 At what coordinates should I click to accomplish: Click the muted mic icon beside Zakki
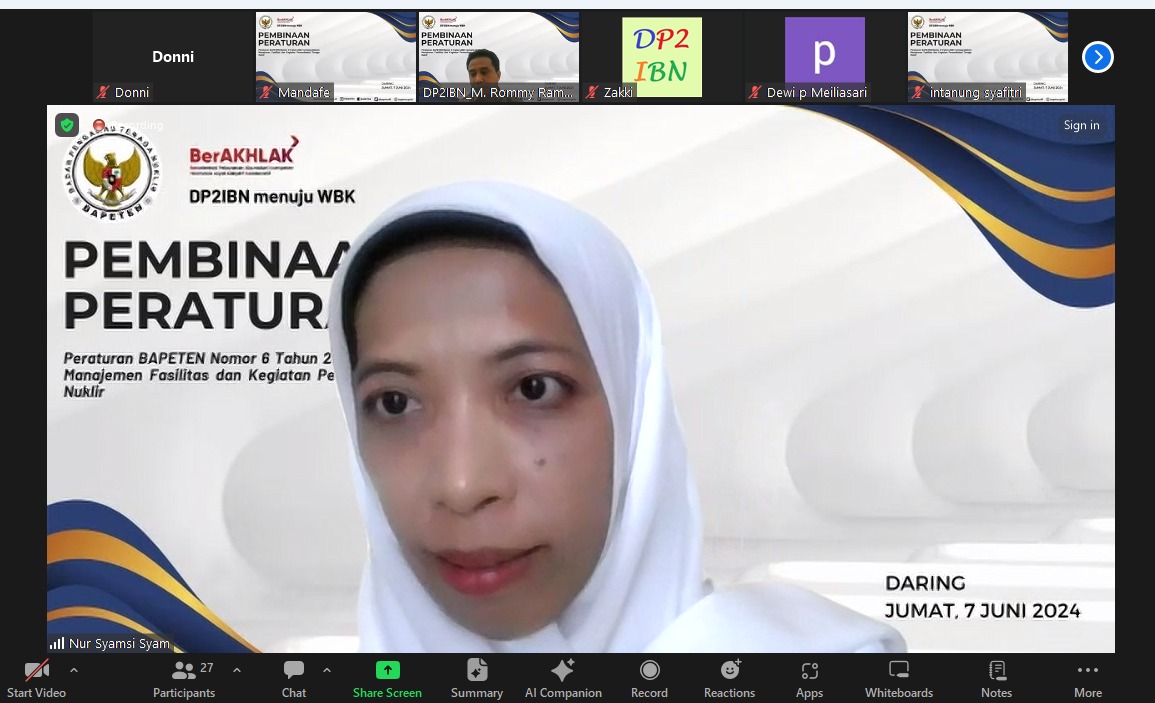(x=591, y=92)
